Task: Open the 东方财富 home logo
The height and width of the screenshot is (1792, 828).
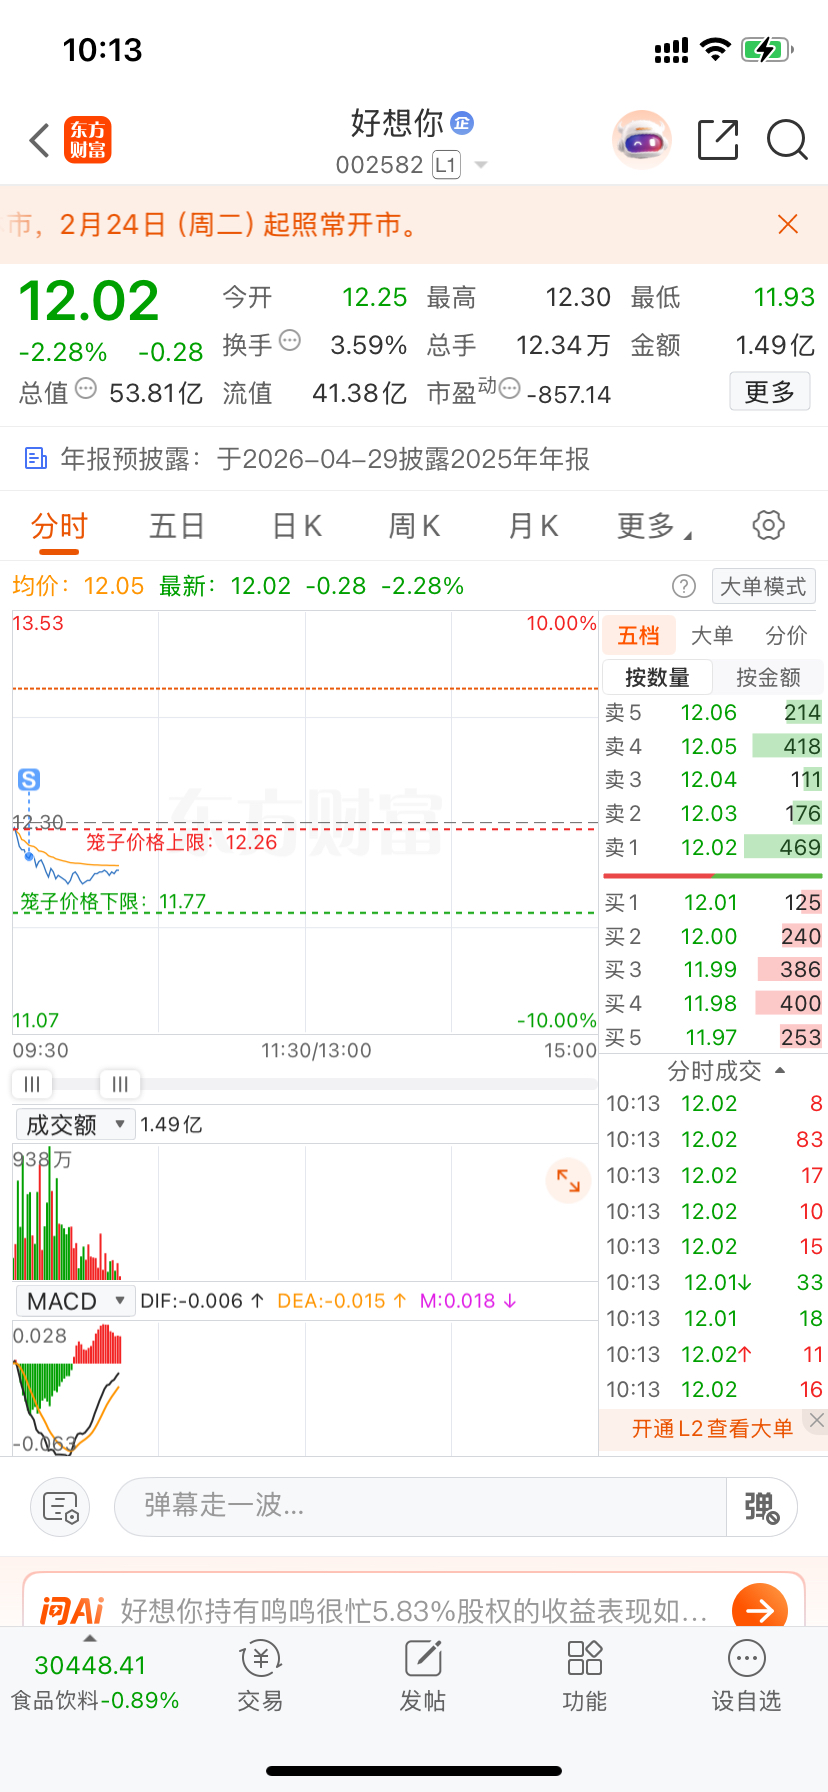Action: click(88, 140)
